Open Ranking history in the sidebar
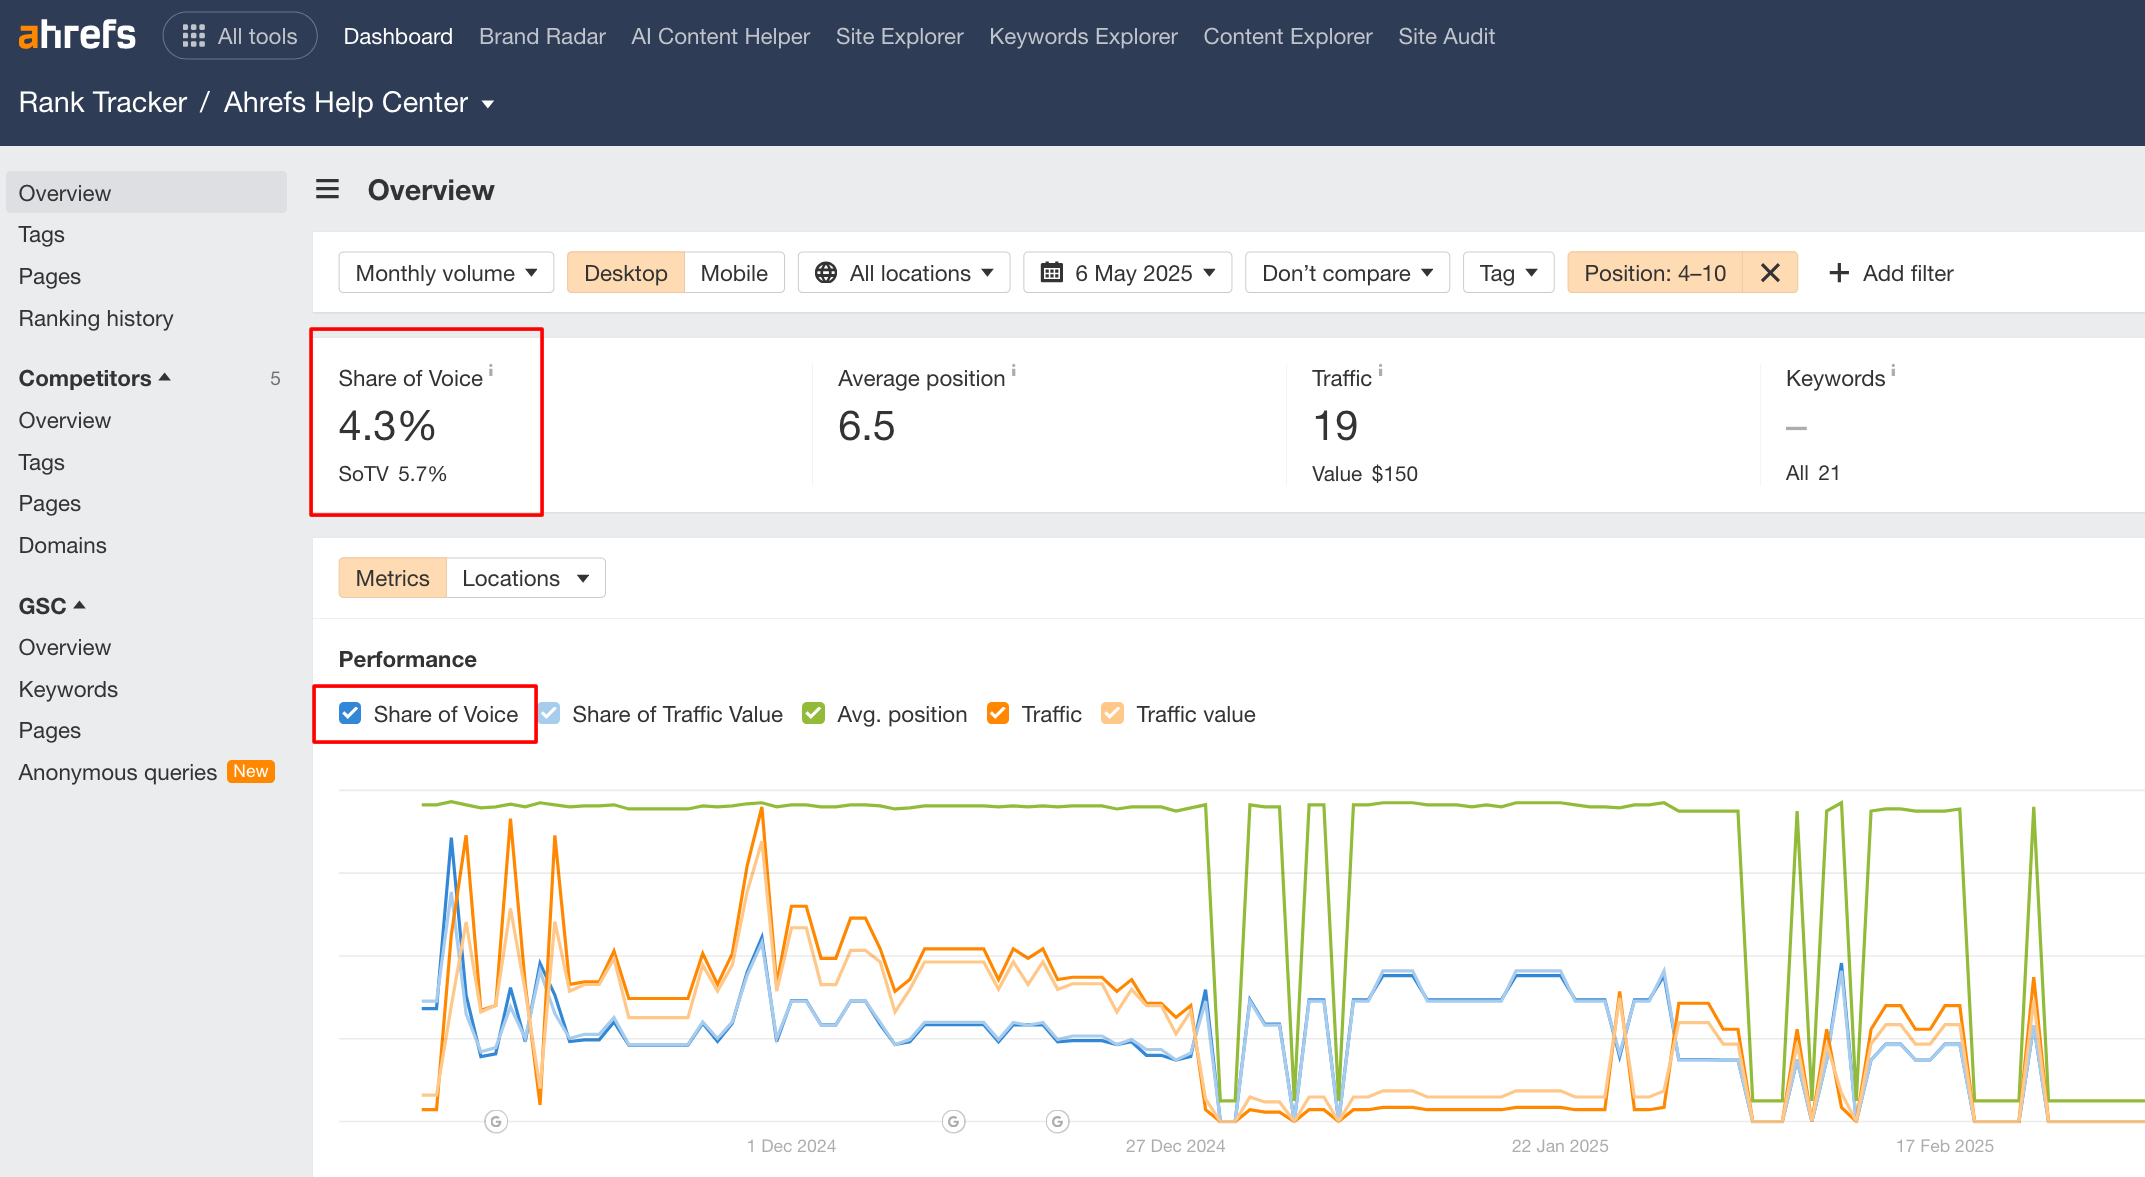 click(x=96, y=318)
